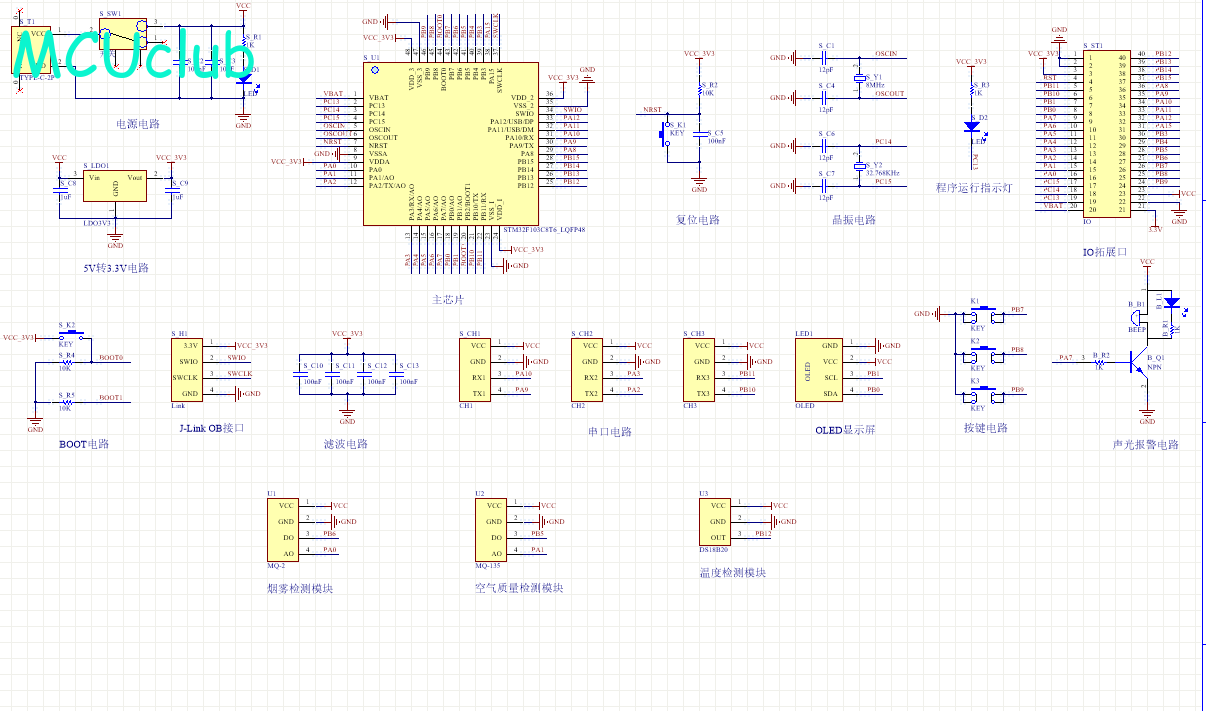Image resolution: width=1206 pixels, height=711 pixels.
Task: Click the S_SW1 power switch symbol
Action: click(x=125, y=35)
